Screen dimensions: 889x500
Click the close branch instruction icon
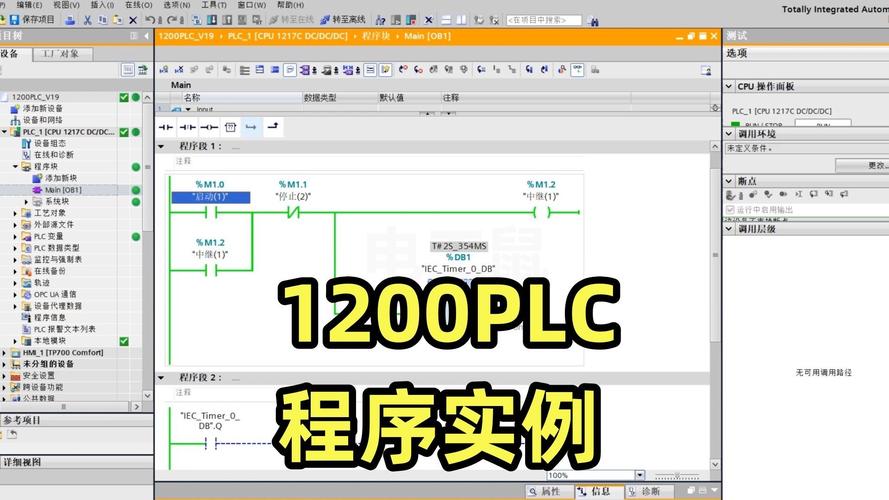click(273, 127)
